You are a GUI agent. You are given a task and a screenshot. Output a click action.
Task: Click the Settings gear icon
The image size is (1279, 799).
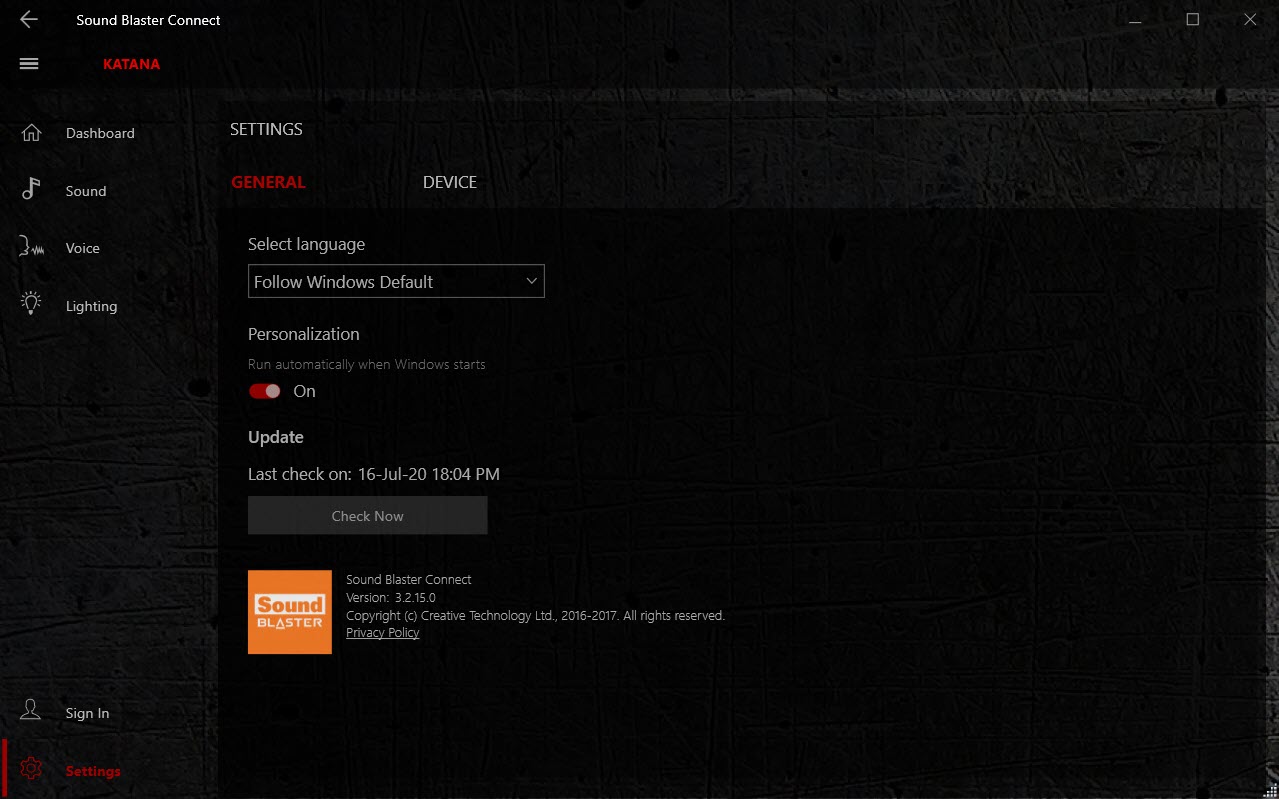pyautogui.click(x=31, y=770)
